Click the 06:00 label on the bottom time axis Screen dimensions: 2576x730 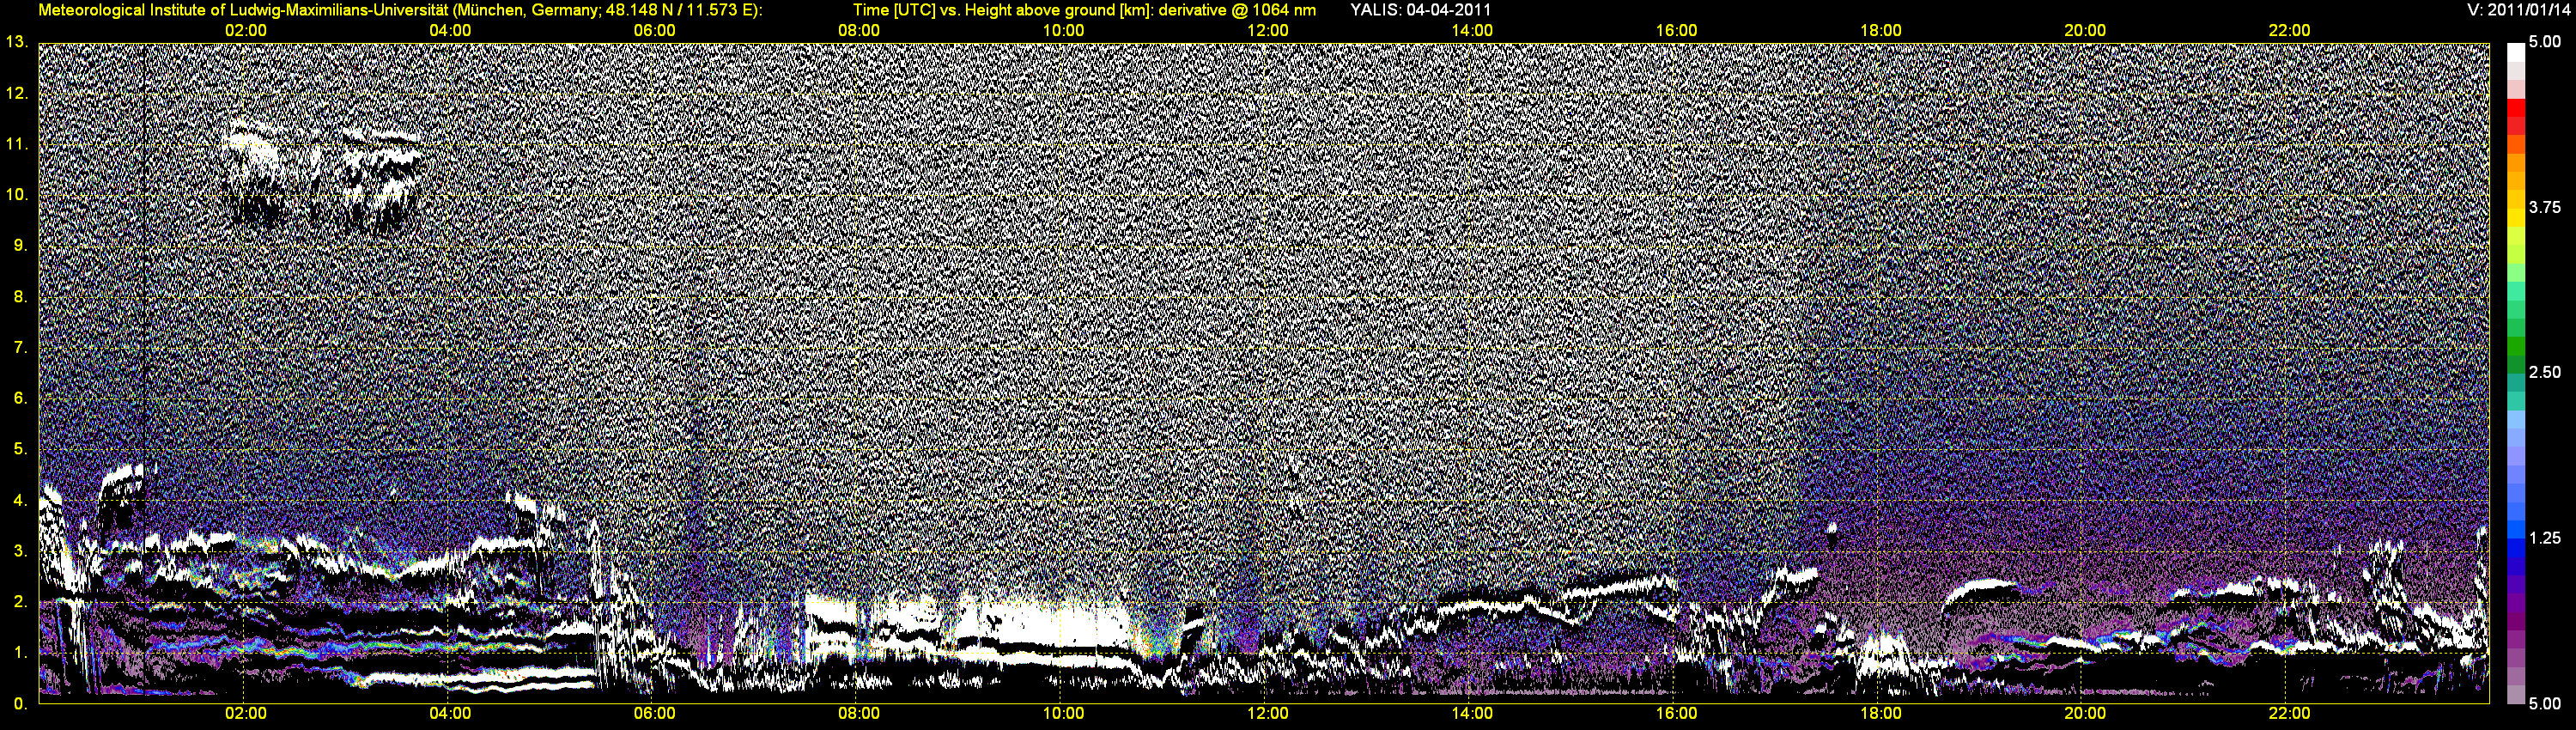pos(654,714)
